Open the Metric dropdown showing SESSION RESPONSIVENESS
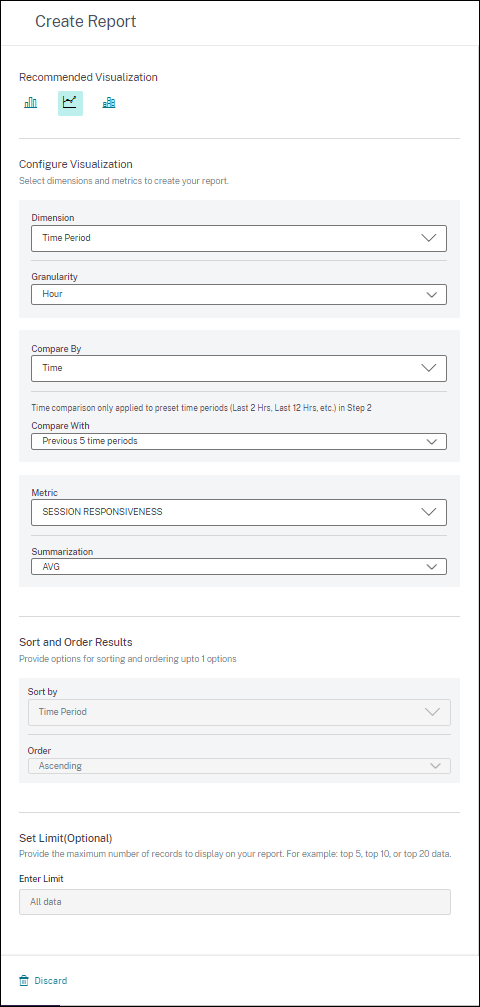 coord(239,512)
